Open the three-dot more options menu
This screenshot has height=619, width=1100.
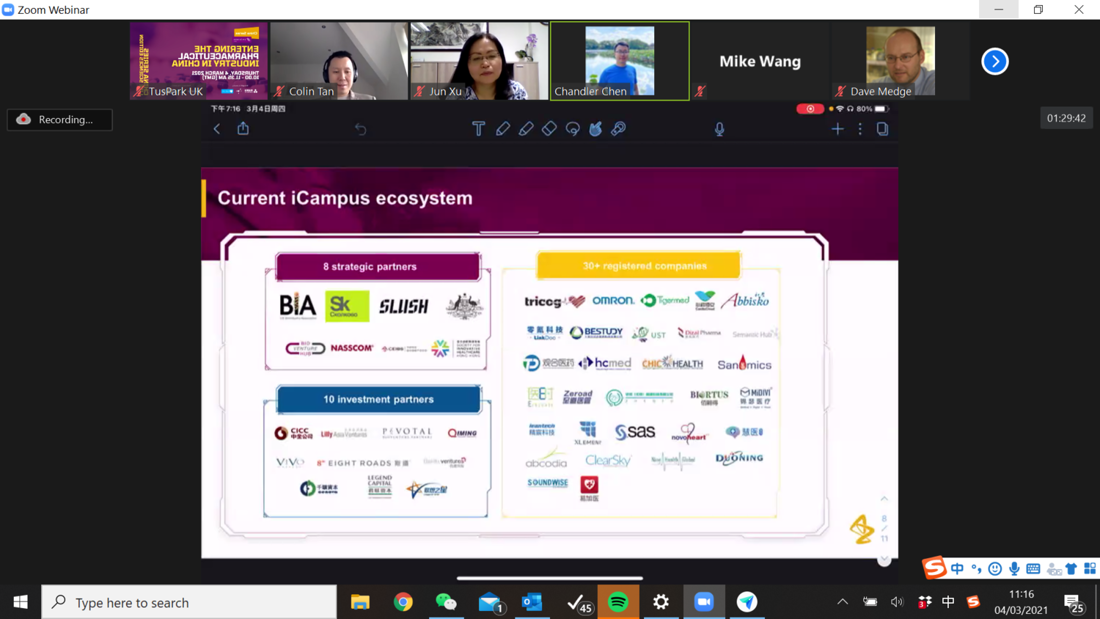(860, 129)
